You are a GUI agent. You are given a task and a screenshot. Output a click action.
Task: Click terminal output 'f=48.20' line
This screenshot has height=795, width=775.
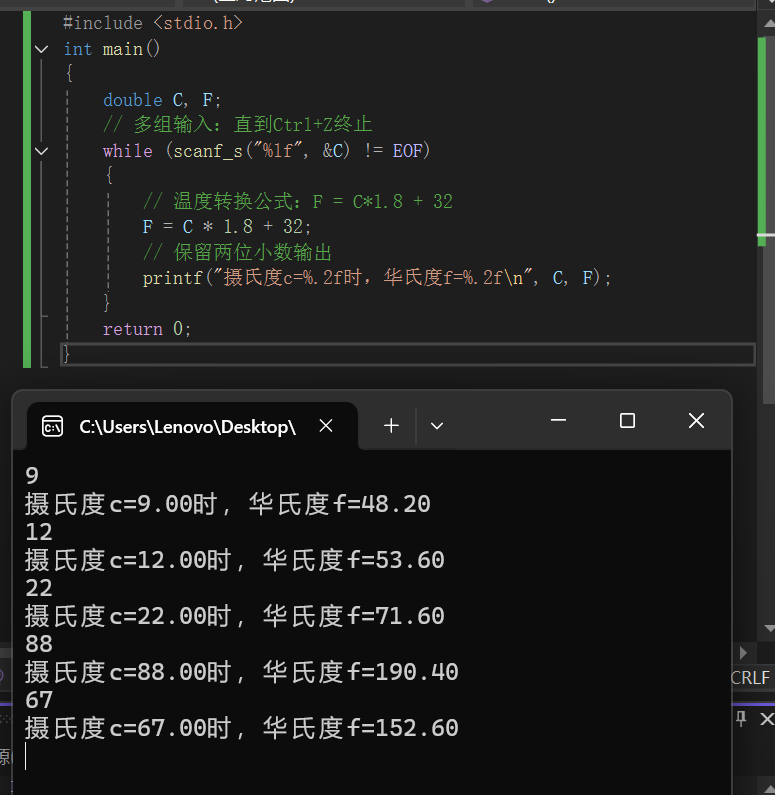228,504
